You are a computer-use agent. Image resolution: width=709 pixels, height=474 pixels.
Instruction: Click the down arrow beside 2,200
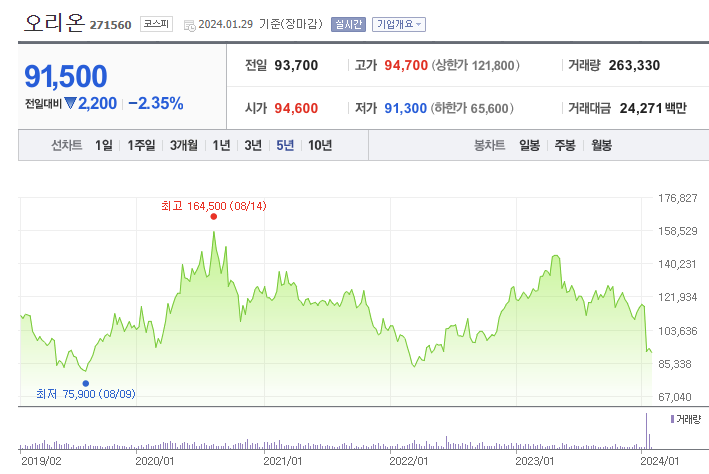(70, 103)
